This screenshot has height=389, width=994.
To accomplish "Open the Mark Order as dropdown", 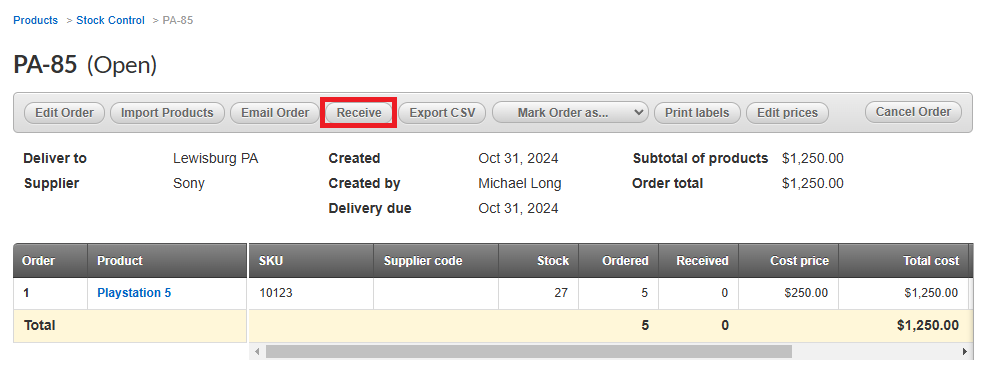I will point(570,113).
